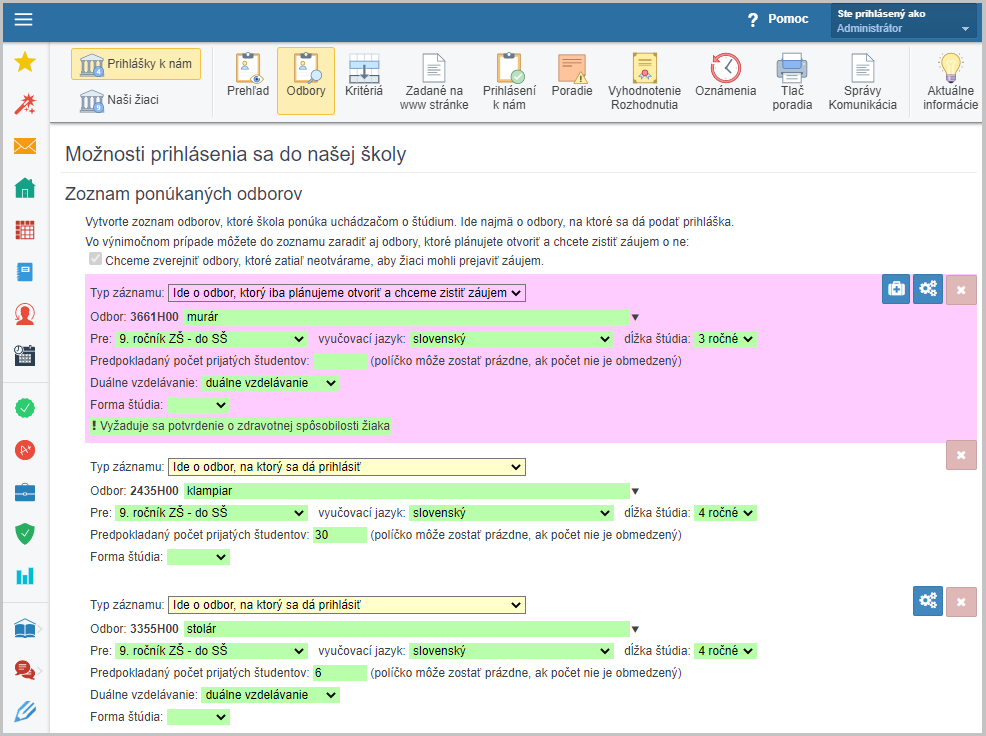Open the Poradie toolbar item
This screenshot has width=986, height=736.
click(572, 76)
